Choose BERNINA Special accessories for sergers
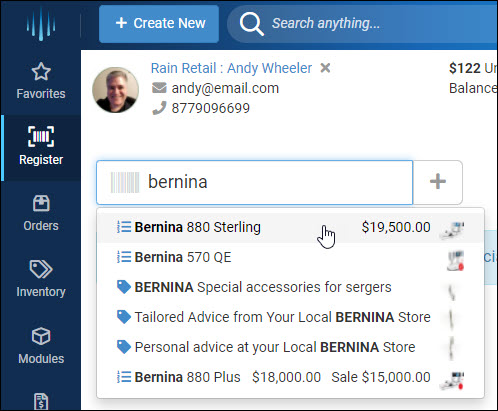 [290, 287]
